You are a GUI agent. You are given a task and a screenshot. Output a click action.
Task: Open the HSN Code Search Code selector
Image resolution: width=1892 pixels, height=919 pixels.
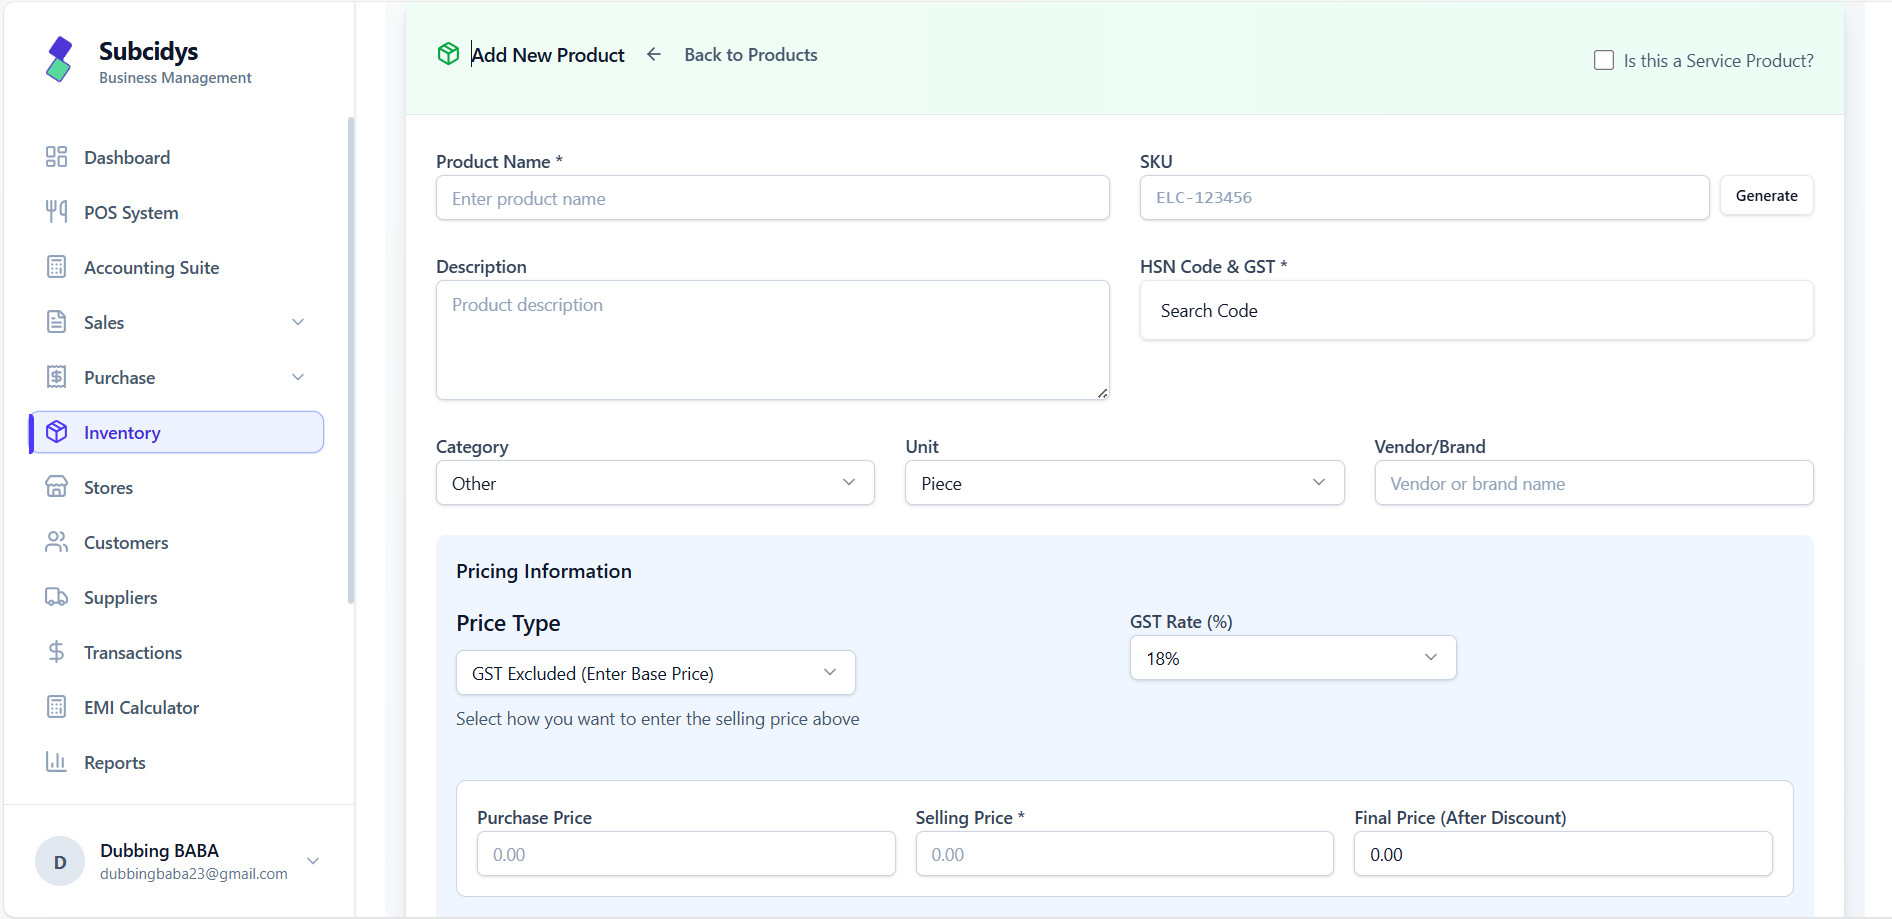pyautogui.click(x=1476, y=310)
